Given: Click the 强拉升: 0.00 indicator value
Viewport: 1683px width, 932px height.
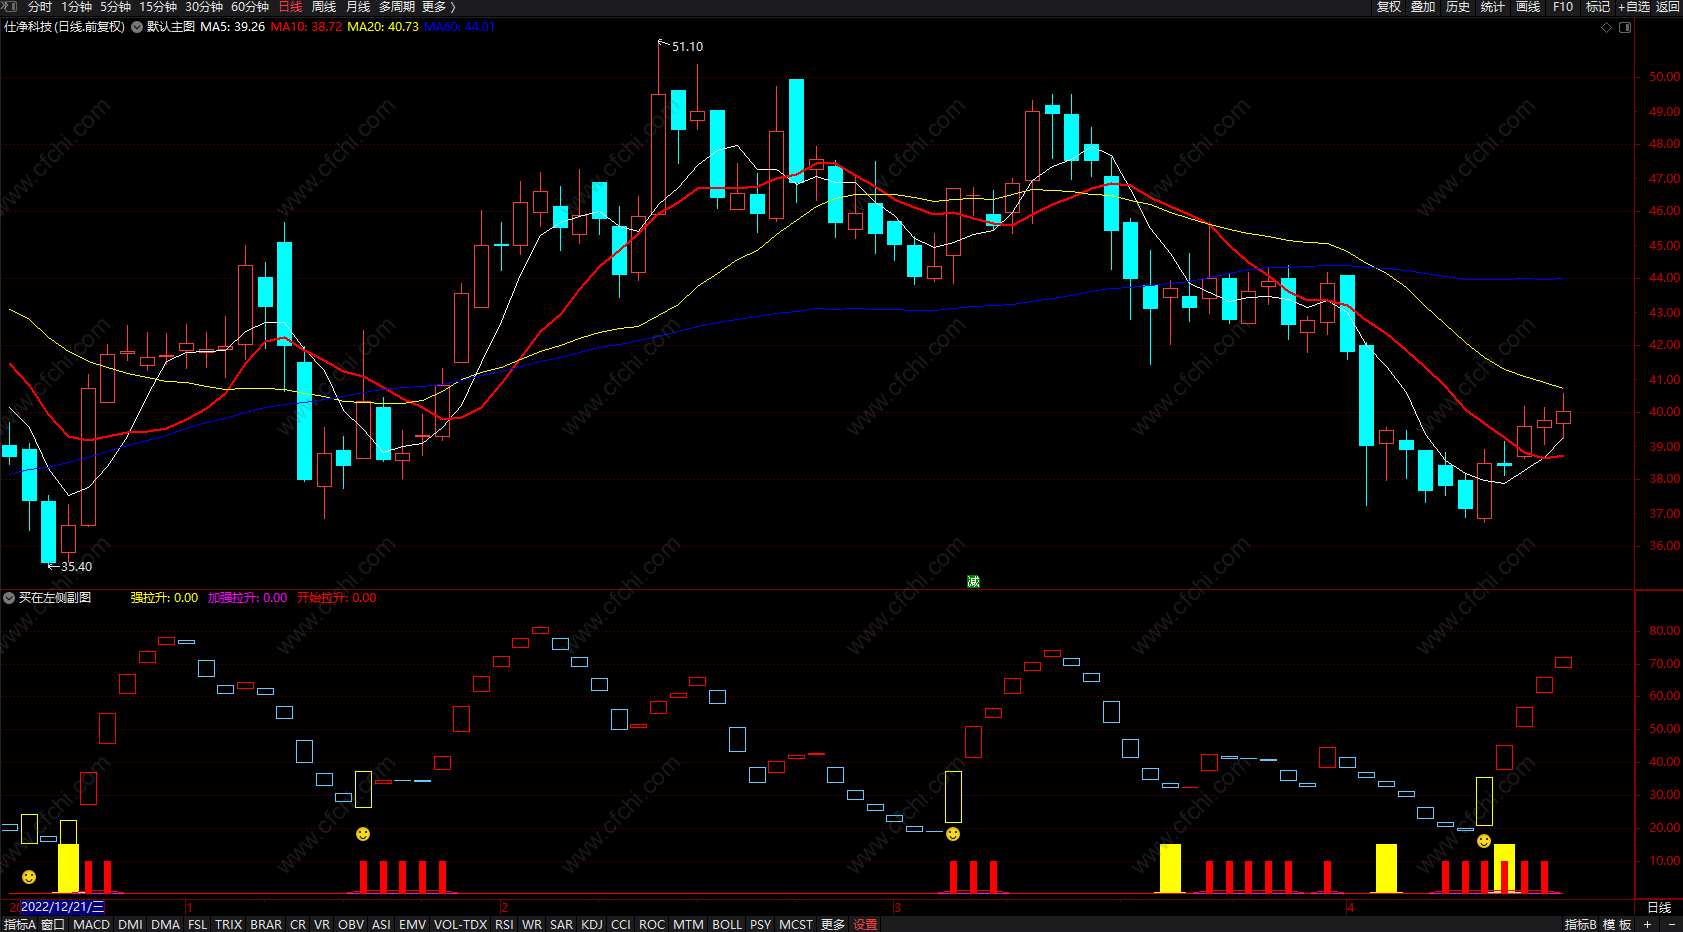Looking at the screenshot, I should (x=164, y=598).
